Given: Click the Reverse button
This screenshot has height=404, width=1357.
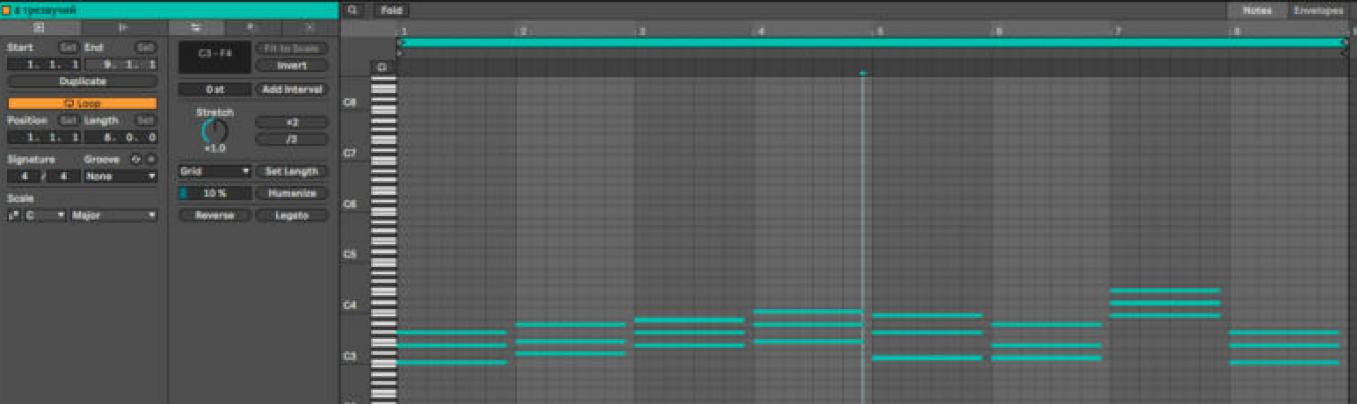Looking at the screenshot, I should [215, 215].
